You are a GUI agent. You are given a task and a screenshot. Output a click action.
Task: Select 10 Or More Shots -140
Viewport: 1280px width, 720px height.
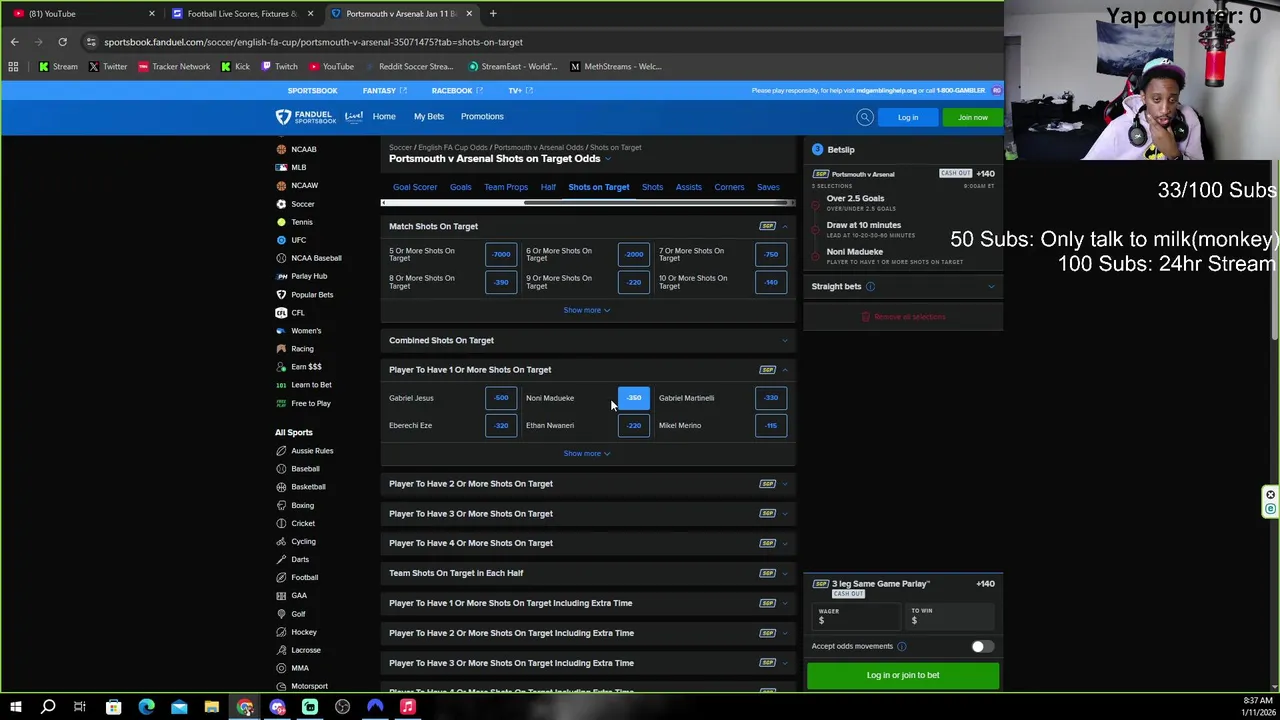coord(771,282)
